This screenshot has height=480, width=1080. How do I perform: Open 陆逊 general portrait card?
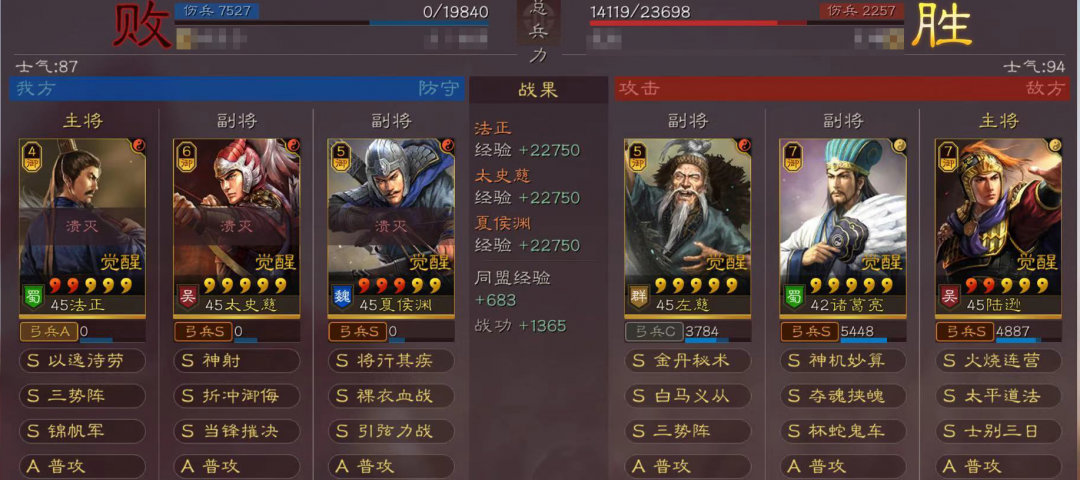coord(998,227)
